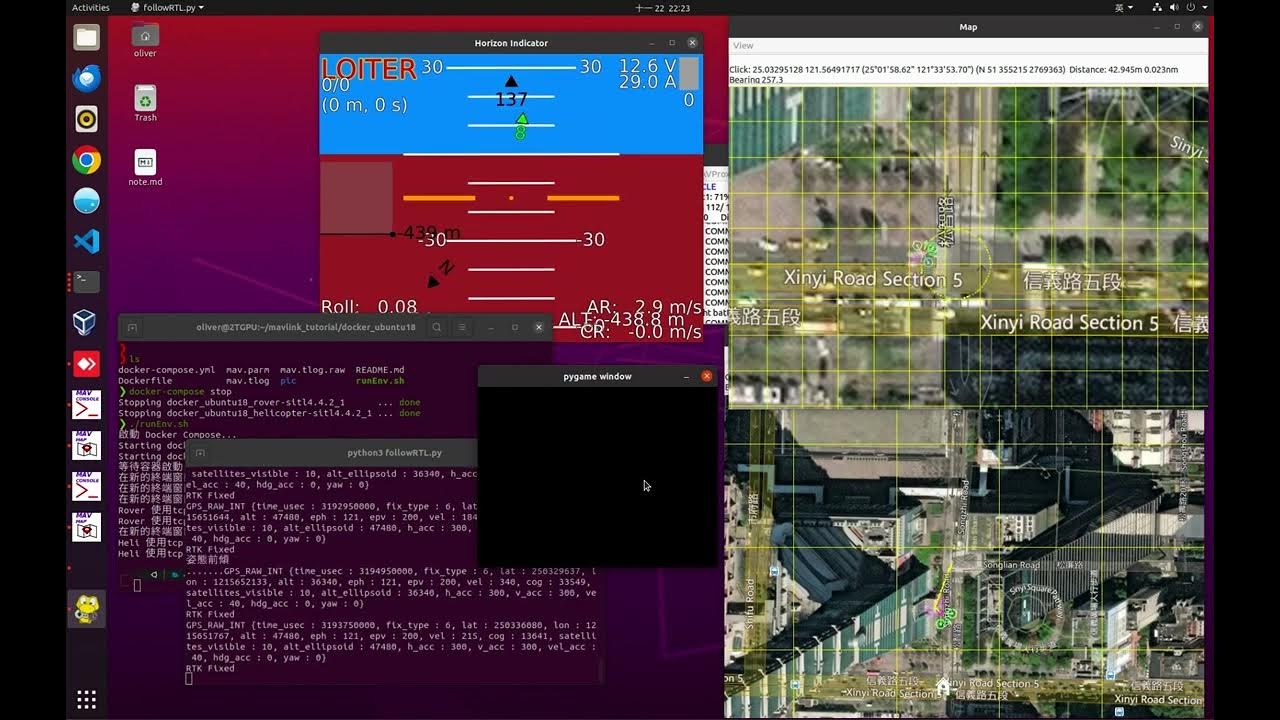Click the 姿態前傾 line in followRTL terminal

pyautogui.click(x=208, y=560)
